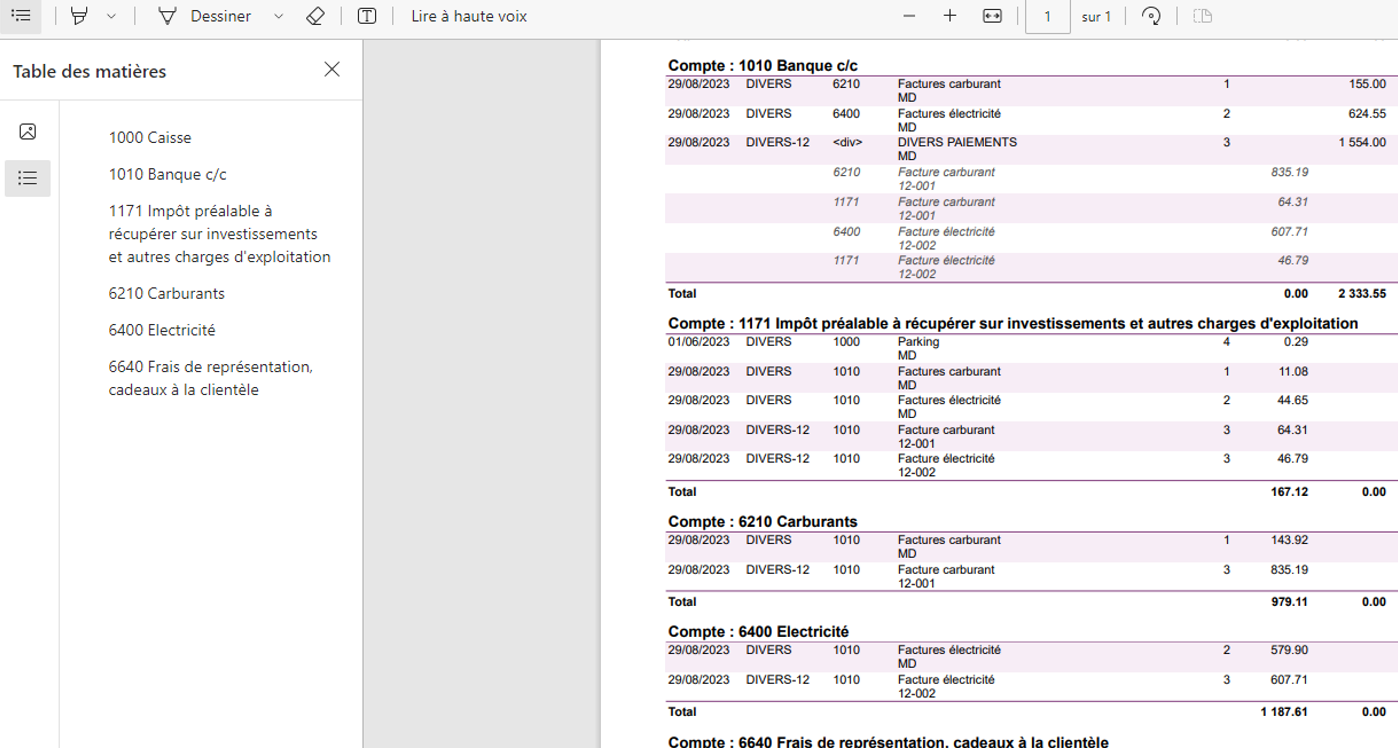Select the eraser tool
Viewport: 1398px width, 748px height.
315,16
